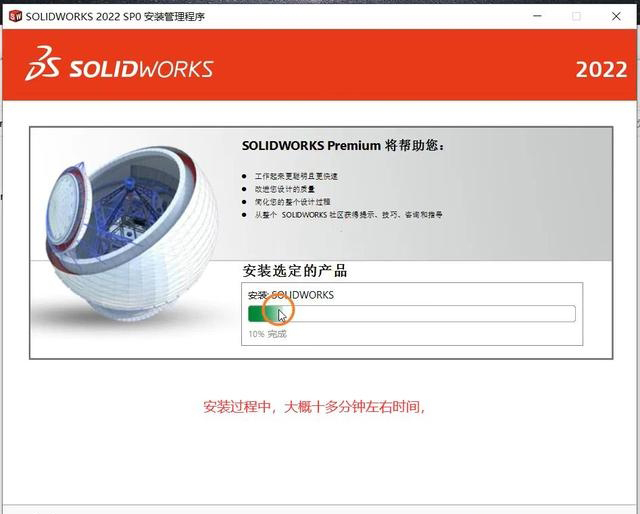640x514 pixels.
Task: Click the '改进您设计的质量' bullet item
Action: (284, 189)
